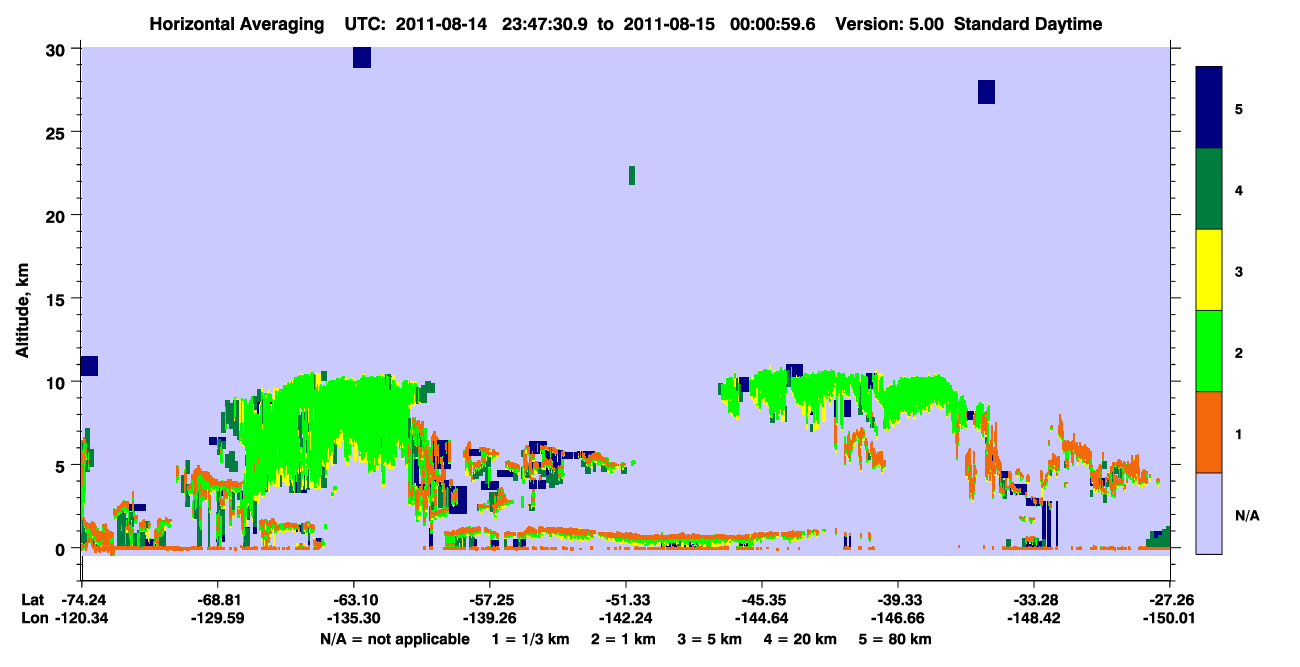
Task: Click '3 = 5 km' legend text
Action: pos(710,638)
